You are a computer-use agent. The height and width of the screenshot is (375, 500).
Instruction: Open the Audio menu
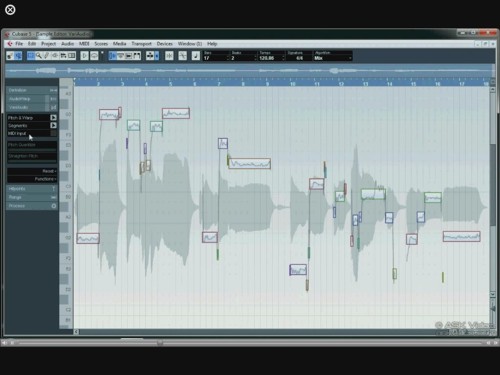[67, 44]
